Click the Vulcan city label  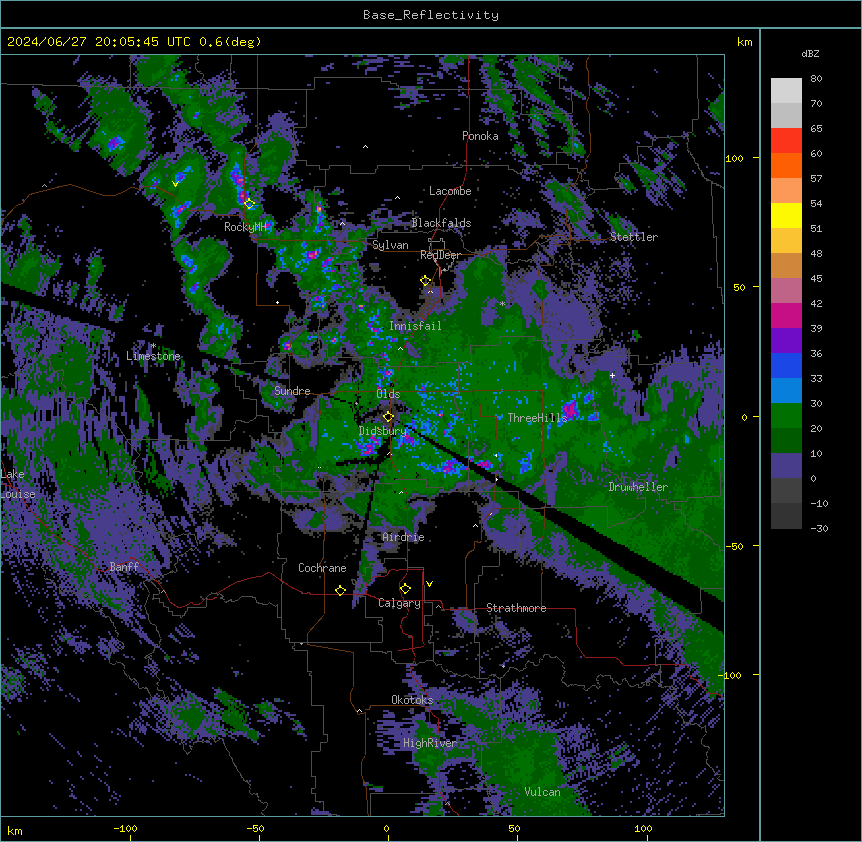point(543,792)
